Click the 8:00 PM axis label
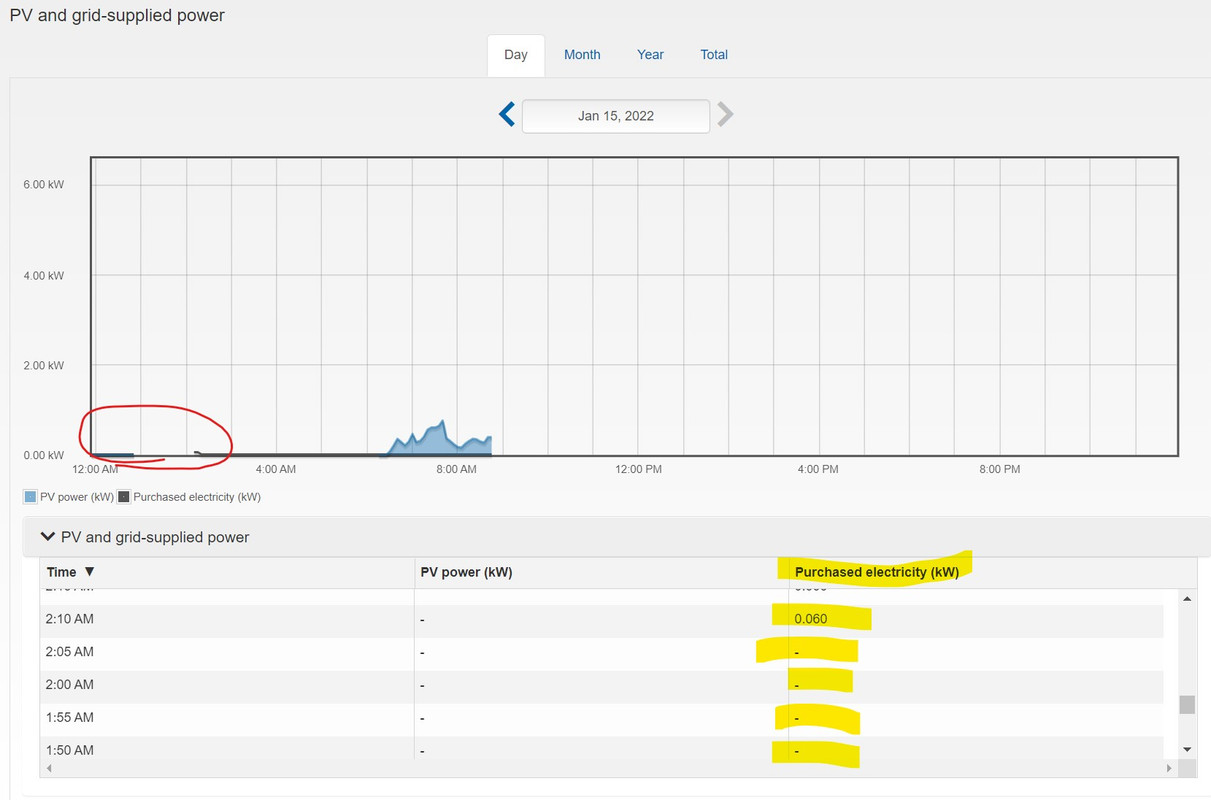The image size is (1211, 800). (x=999, y=469)
